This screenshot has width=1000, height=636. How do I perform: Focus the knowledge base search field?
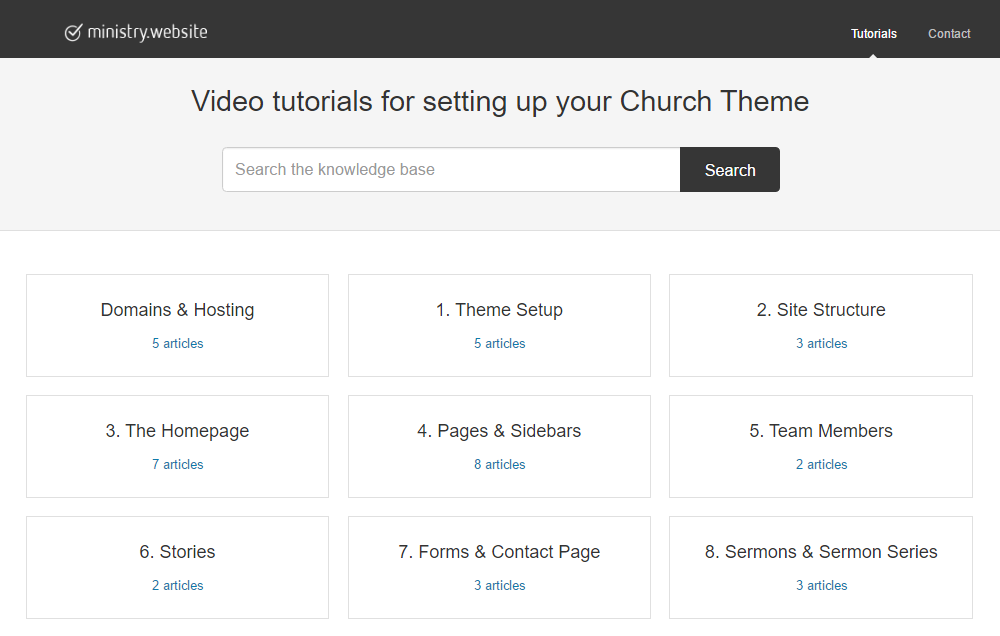click(451, 170)
